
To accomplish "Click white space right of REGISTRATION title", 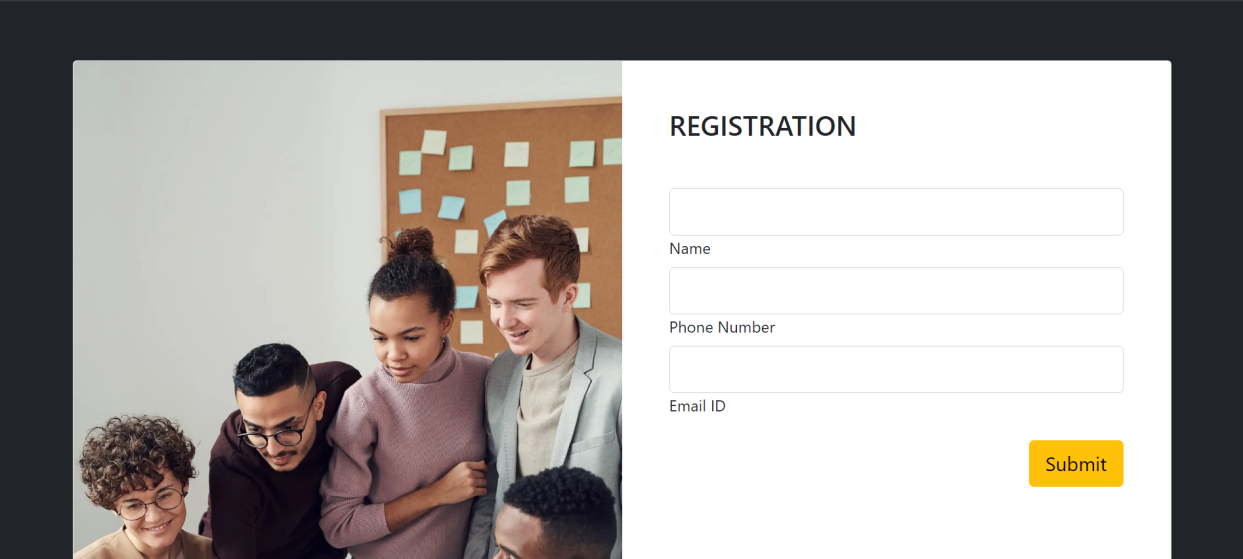I will [1000, 126].
